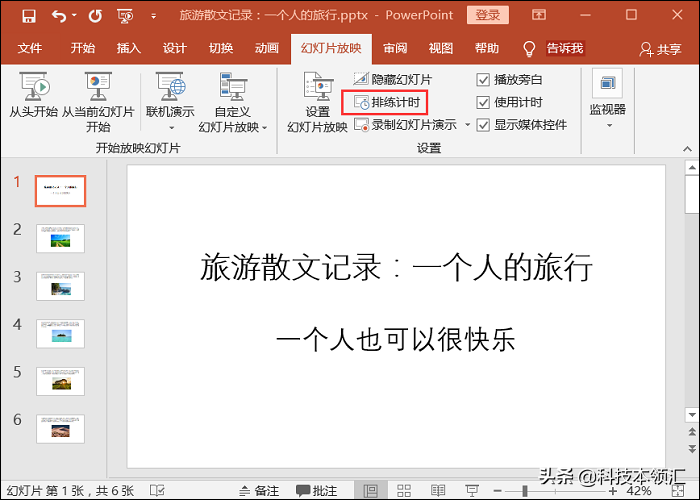Start slideshow with 从头开始
700x500 pixels.
[x=34, y=95]
